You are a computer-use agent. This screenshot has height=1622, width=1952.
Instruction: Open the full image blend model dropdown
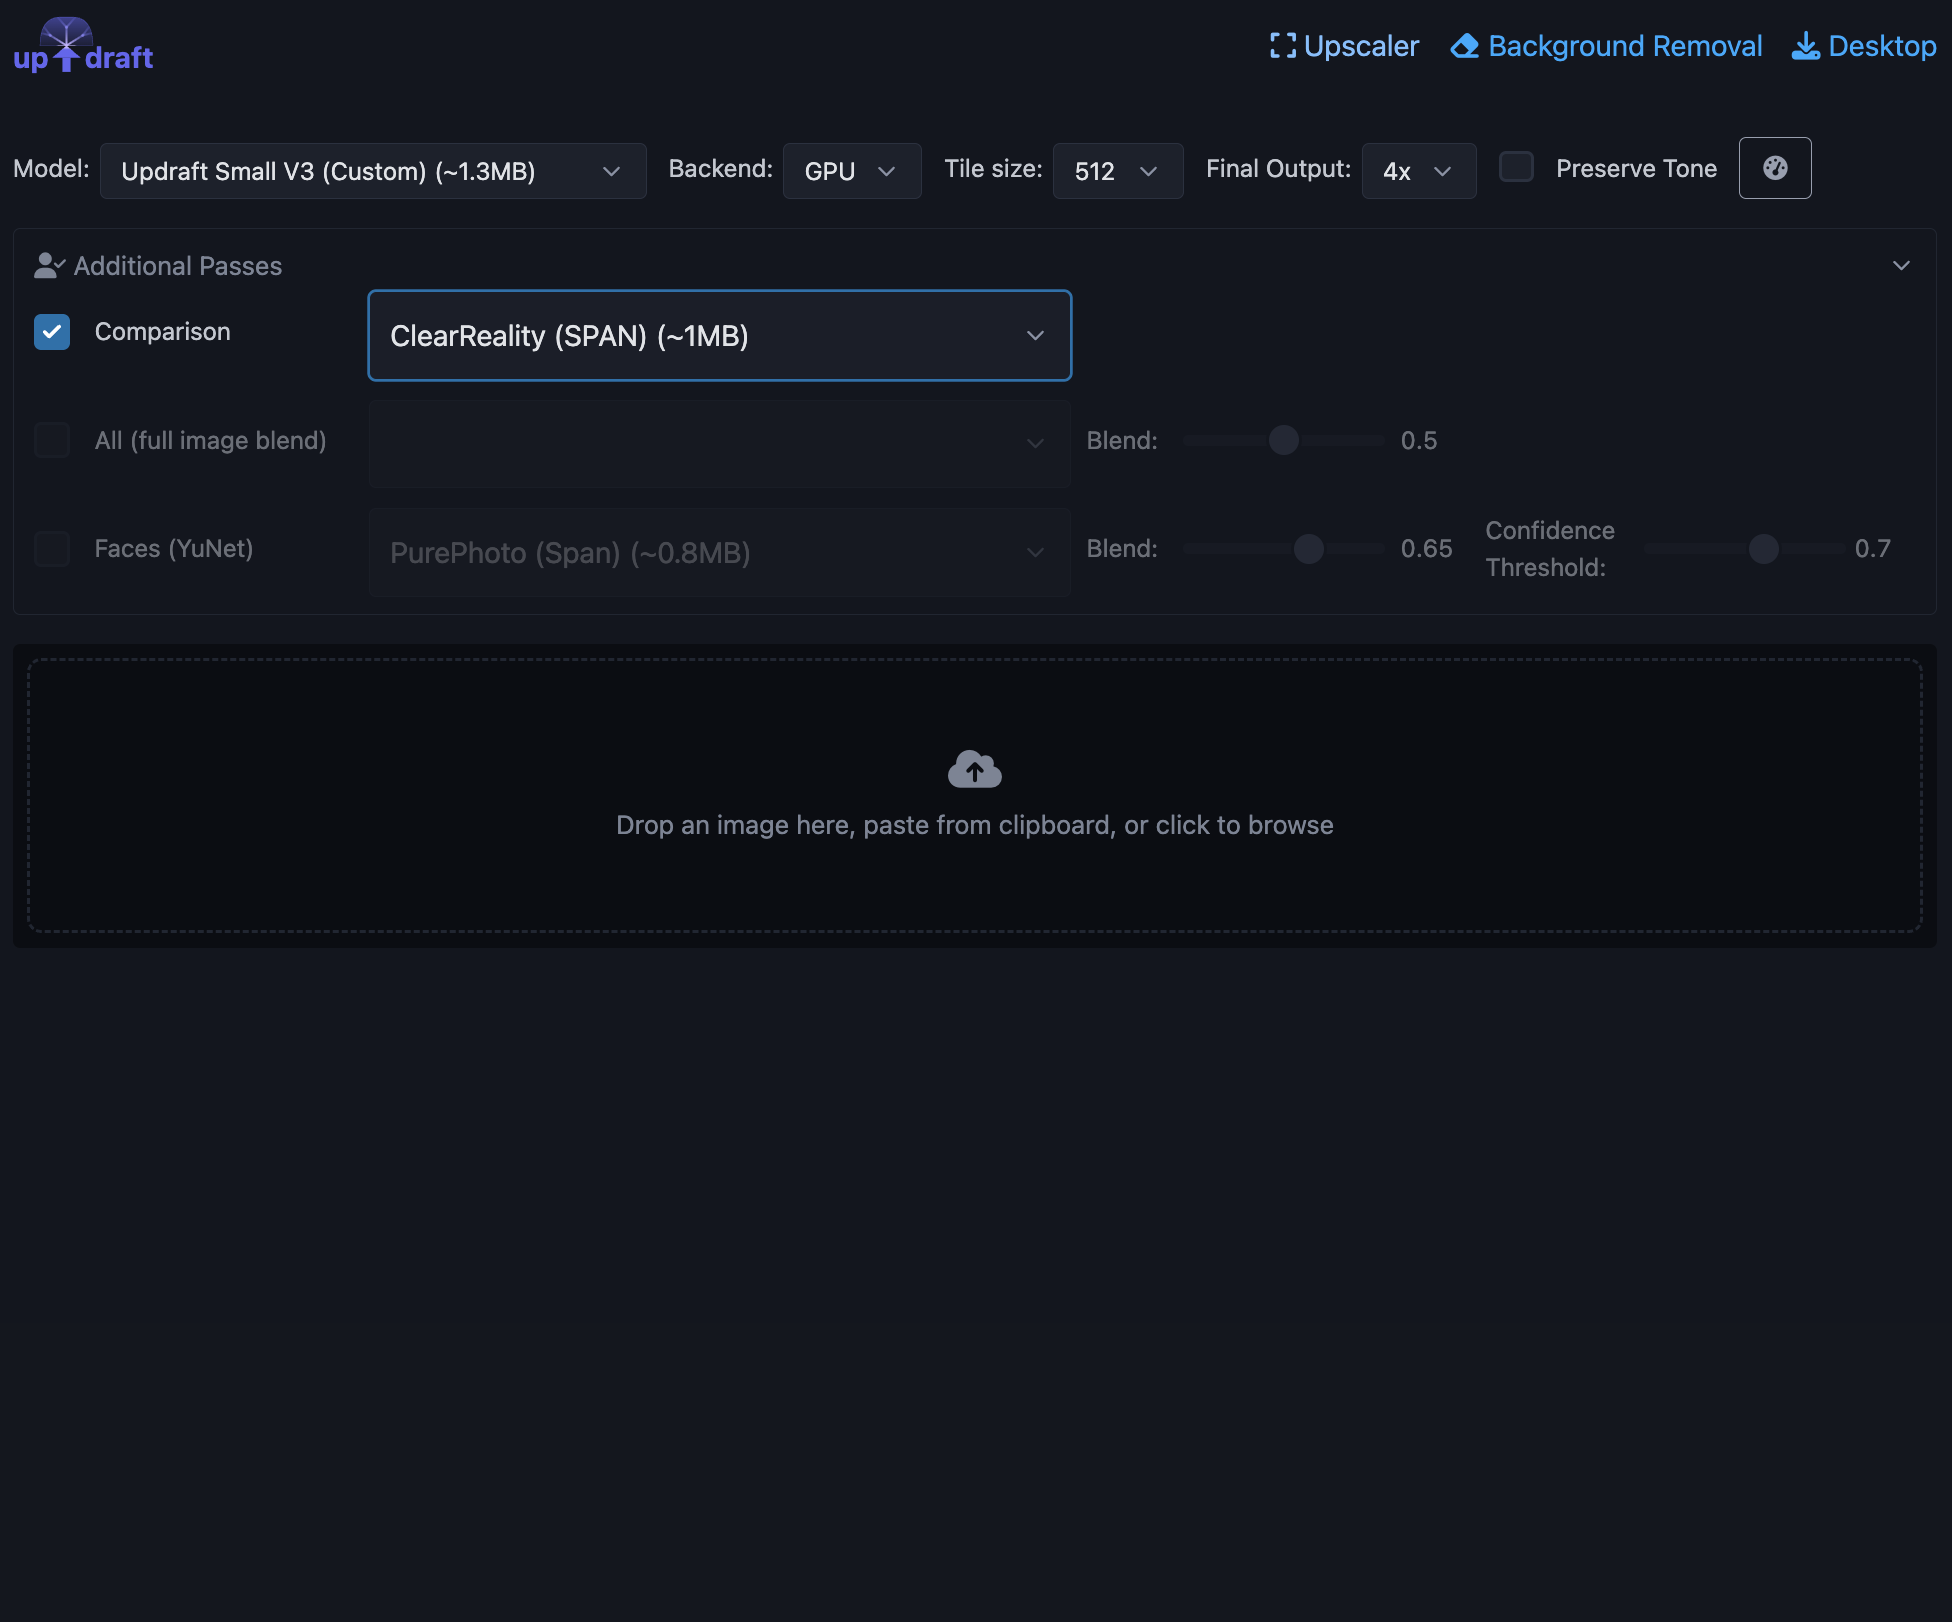tap(720, 444)
